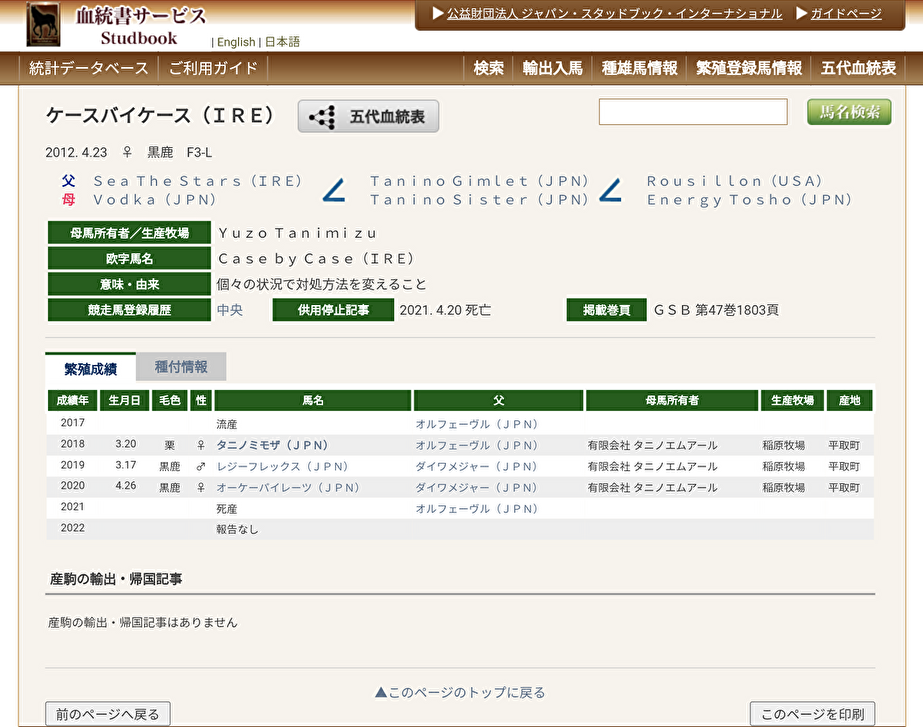Screen dimensions: 923x727
Task: Open sire ダイワメジャー in 2020 row
Action: click(477, 487)
